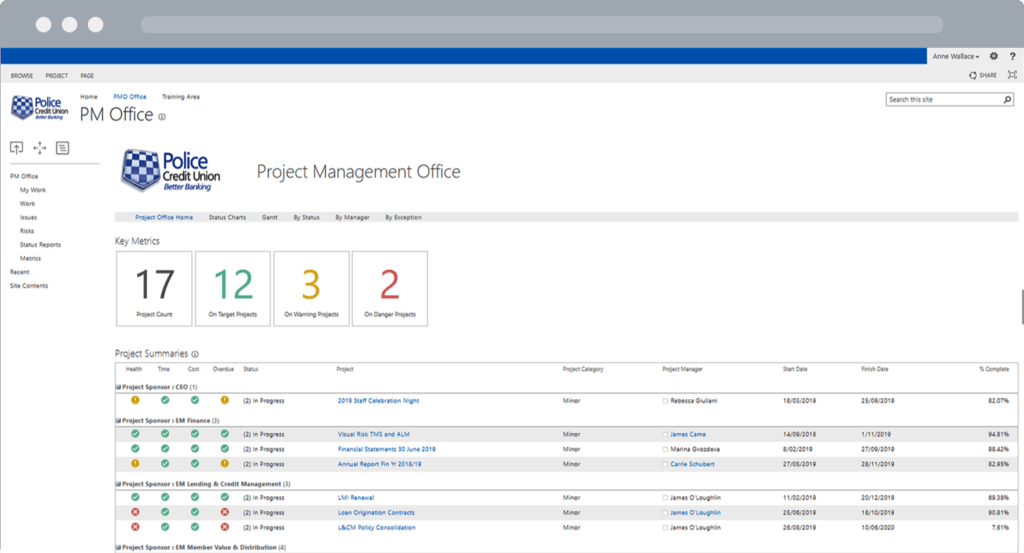
Task: Tick the checkbox beside Carrie Schubert
Action: click(x=665, y=464)
